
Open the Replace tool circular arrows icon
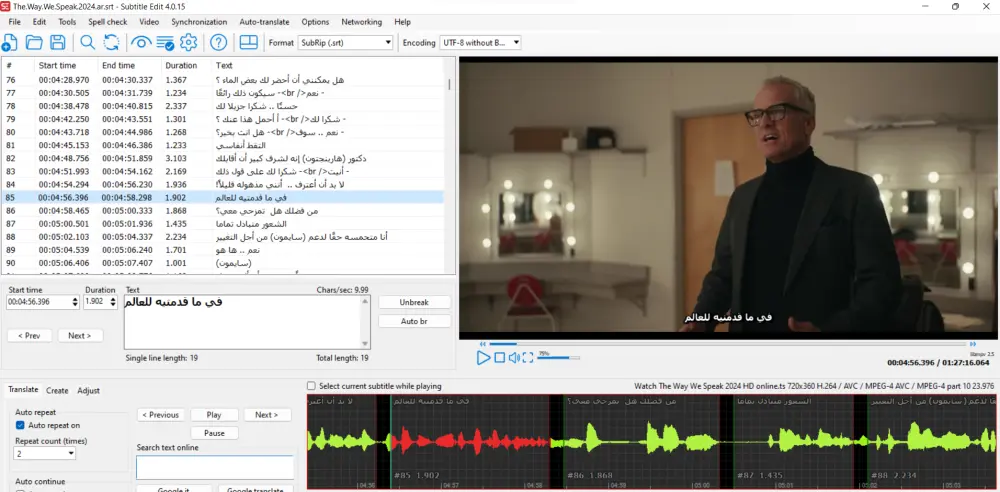tap(112, 43)
